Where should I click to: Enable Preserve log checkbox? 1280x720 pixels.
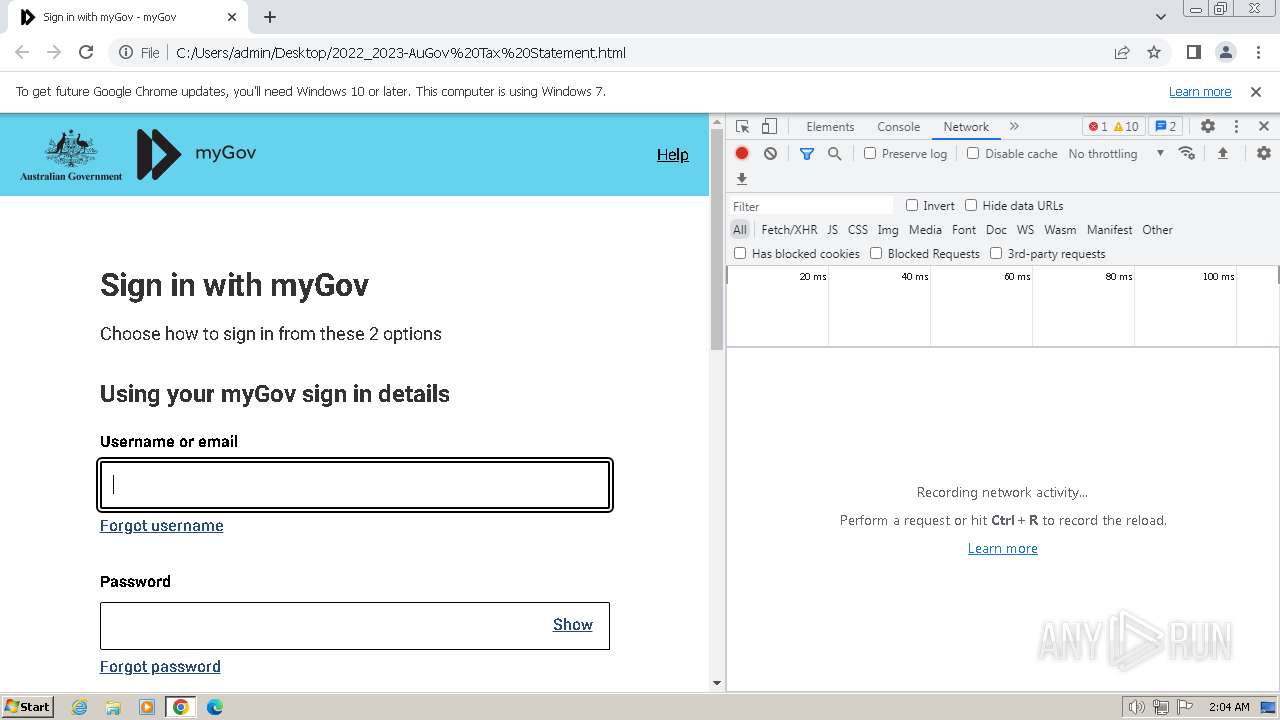click(x=870, y=153)
